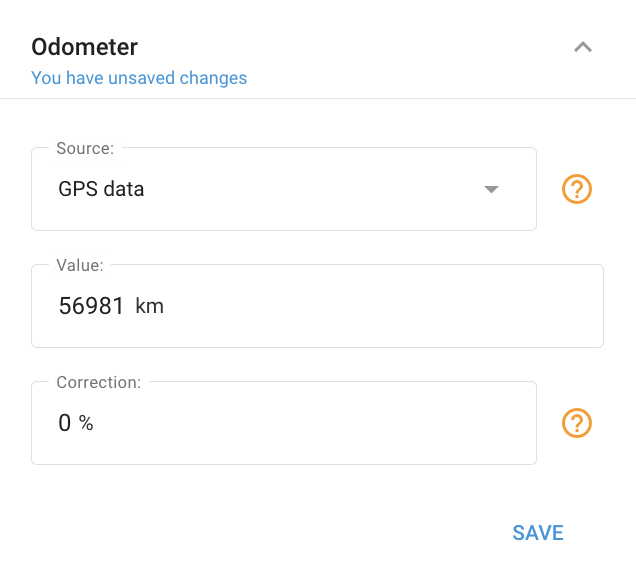The image size is (636, 586).
Task: Open the Source dropdown arrow
Action: pos(491,189)
